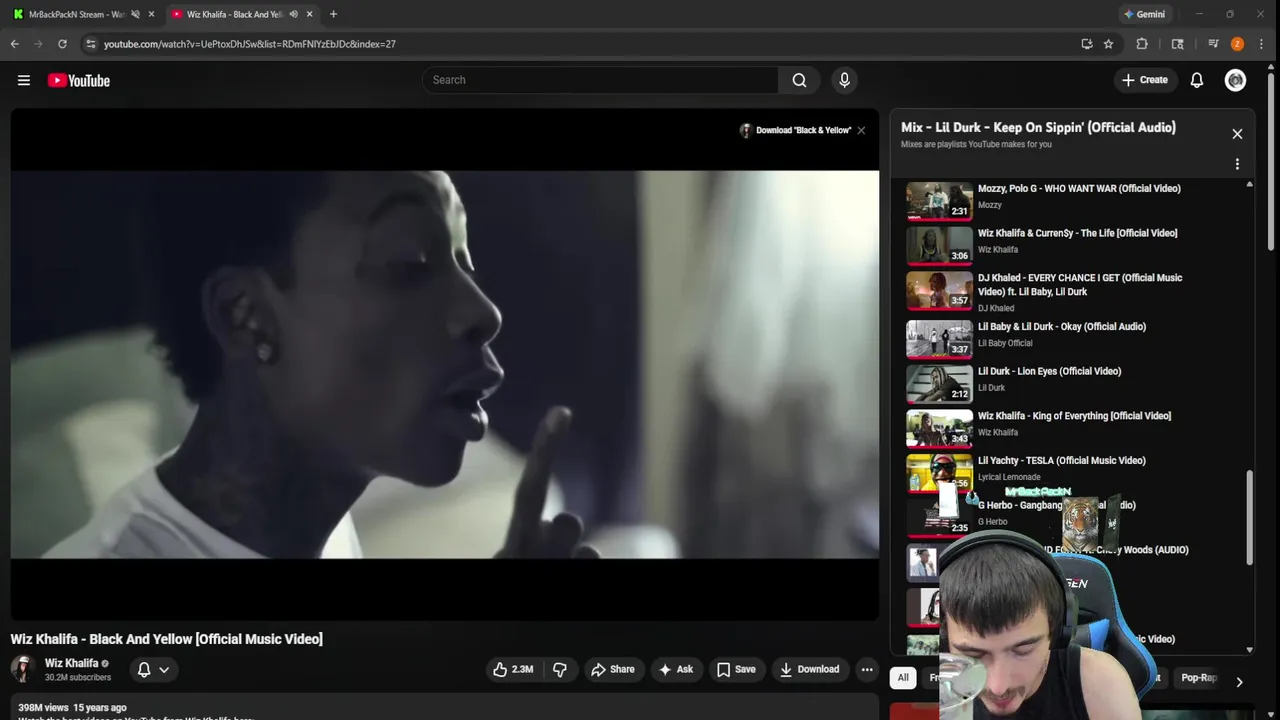Click Download "Black & Yellow" overlay text

(803, 130)
